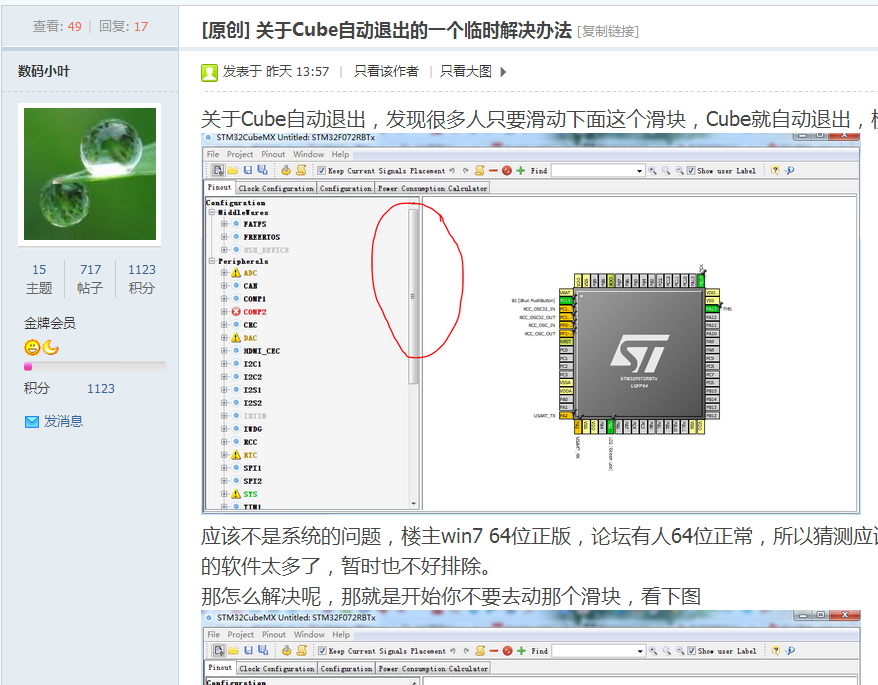The width and height of the screenshot is (878, 685).
Task: Click Open folder icon in first CubeMX screenshot
Action: click(x=233, y=170)
